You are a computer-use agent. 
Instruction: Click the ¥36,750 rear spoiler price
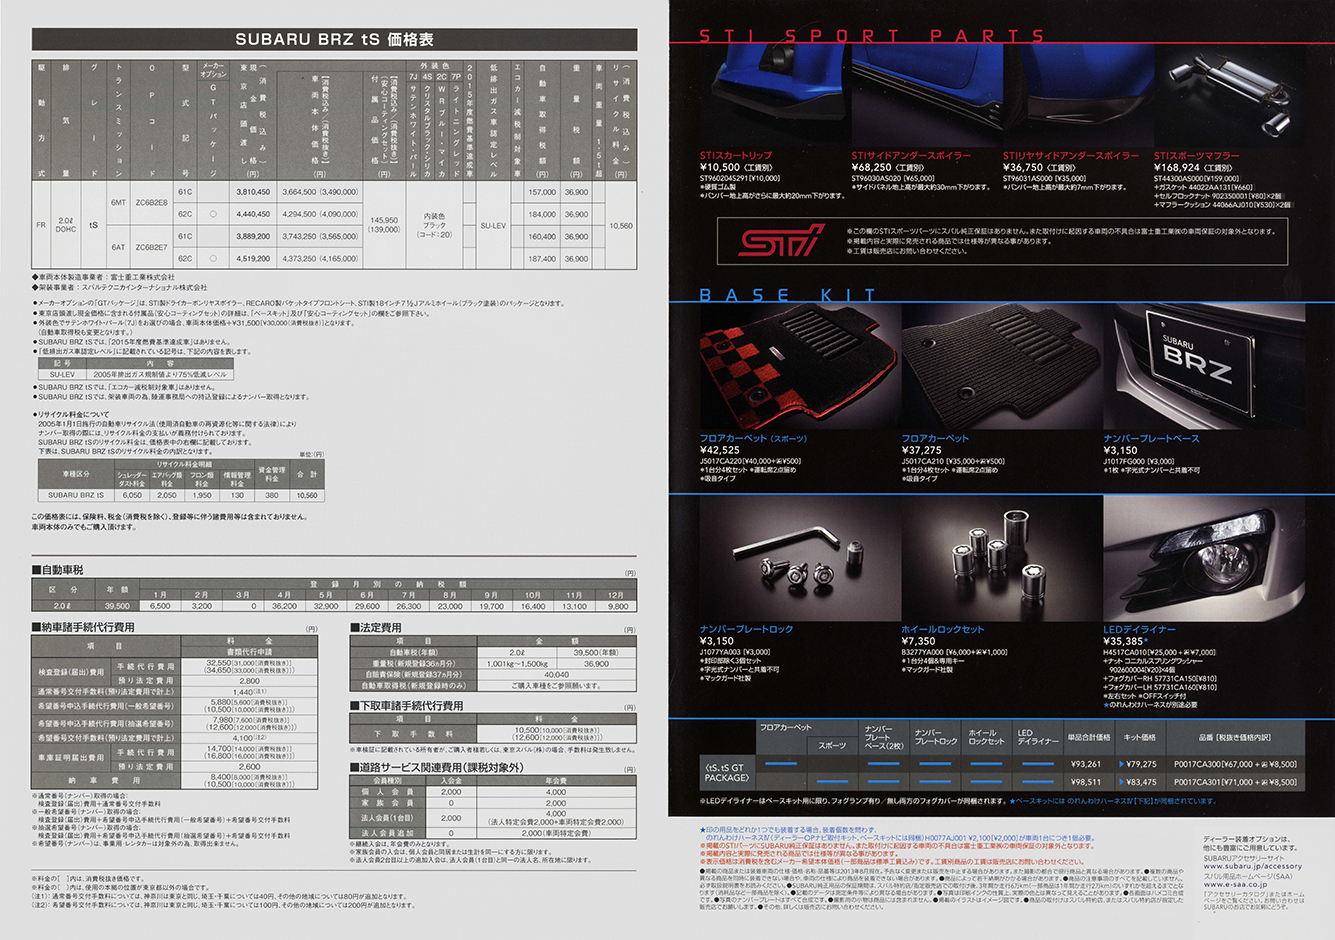[x=1022, y=167]
